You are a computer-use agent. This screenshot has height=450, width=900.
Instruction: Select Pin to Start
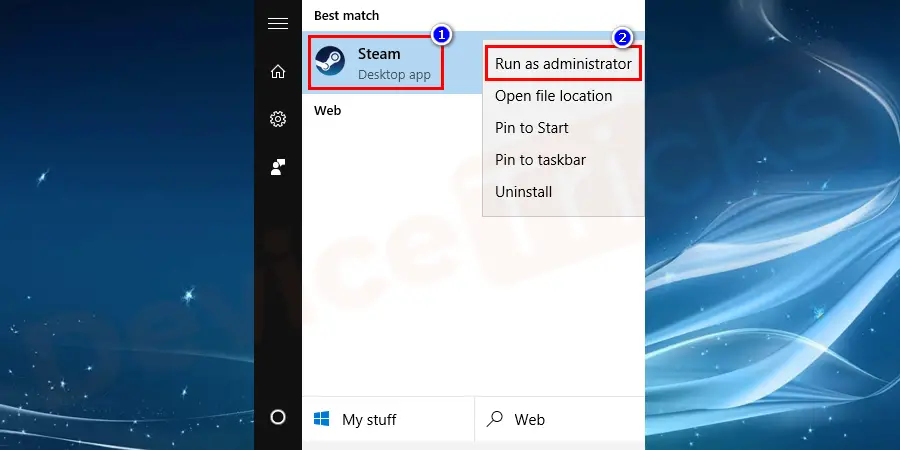tap(532, 128)
